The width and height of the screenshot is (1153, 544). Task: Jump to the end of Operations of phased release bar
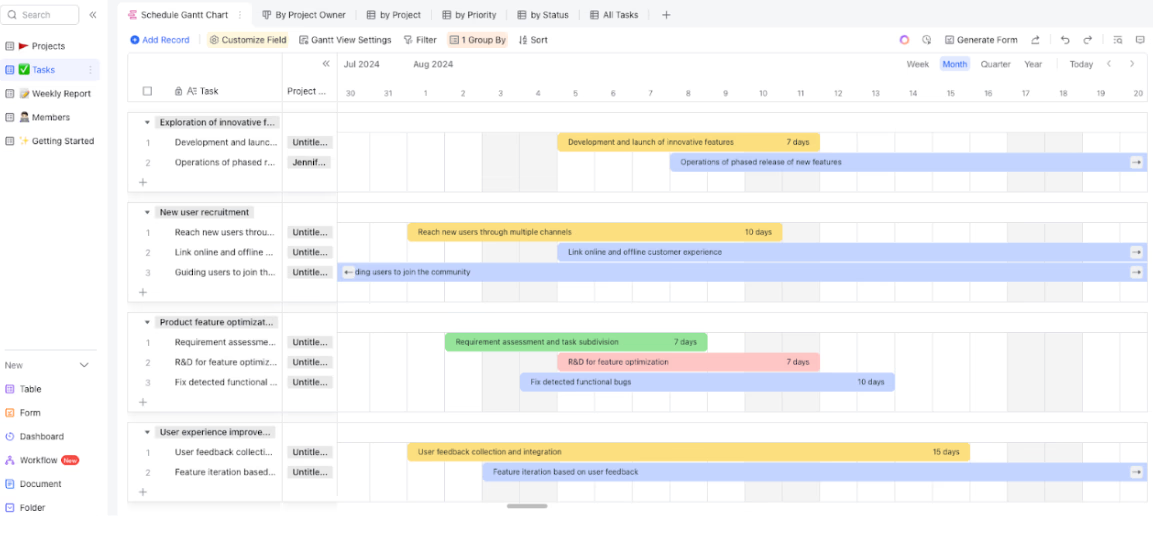1137,162
